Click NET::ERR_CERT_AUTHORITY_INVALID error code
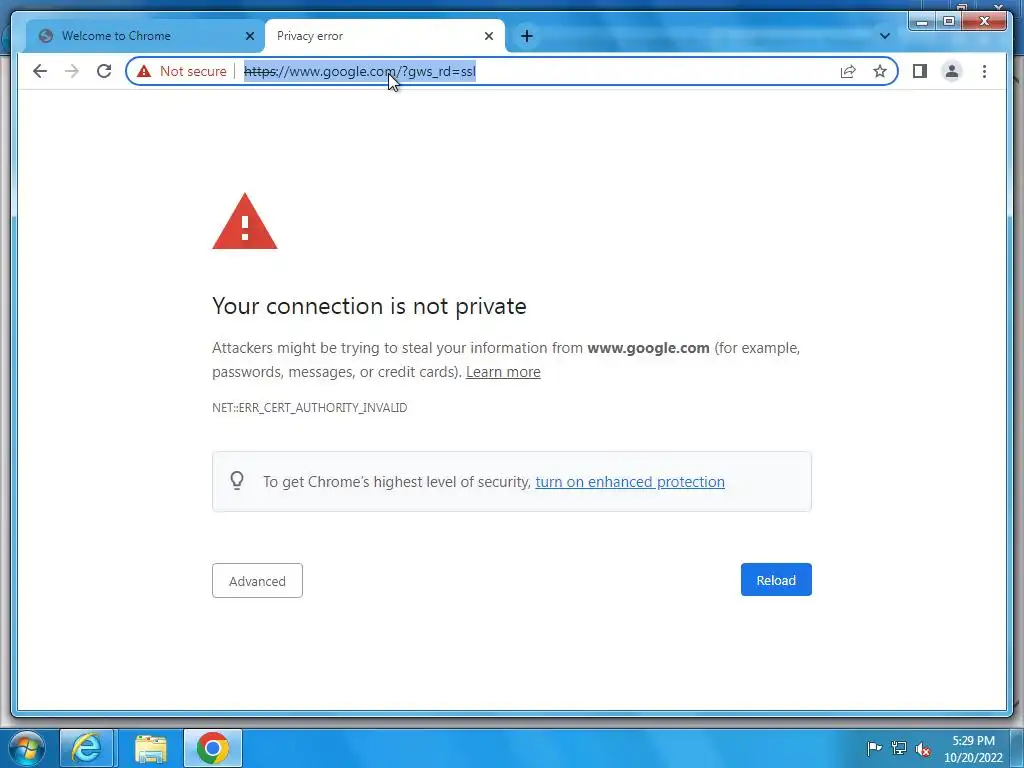This screenshot has height=768, width=1024. point(310,408)
